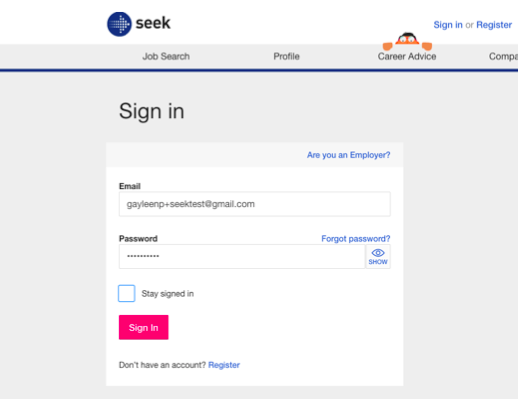The image size is (519, 399).
Task: Follow the Are you an Employer? link
Action: pyautogui.click(x=348, y=155)
